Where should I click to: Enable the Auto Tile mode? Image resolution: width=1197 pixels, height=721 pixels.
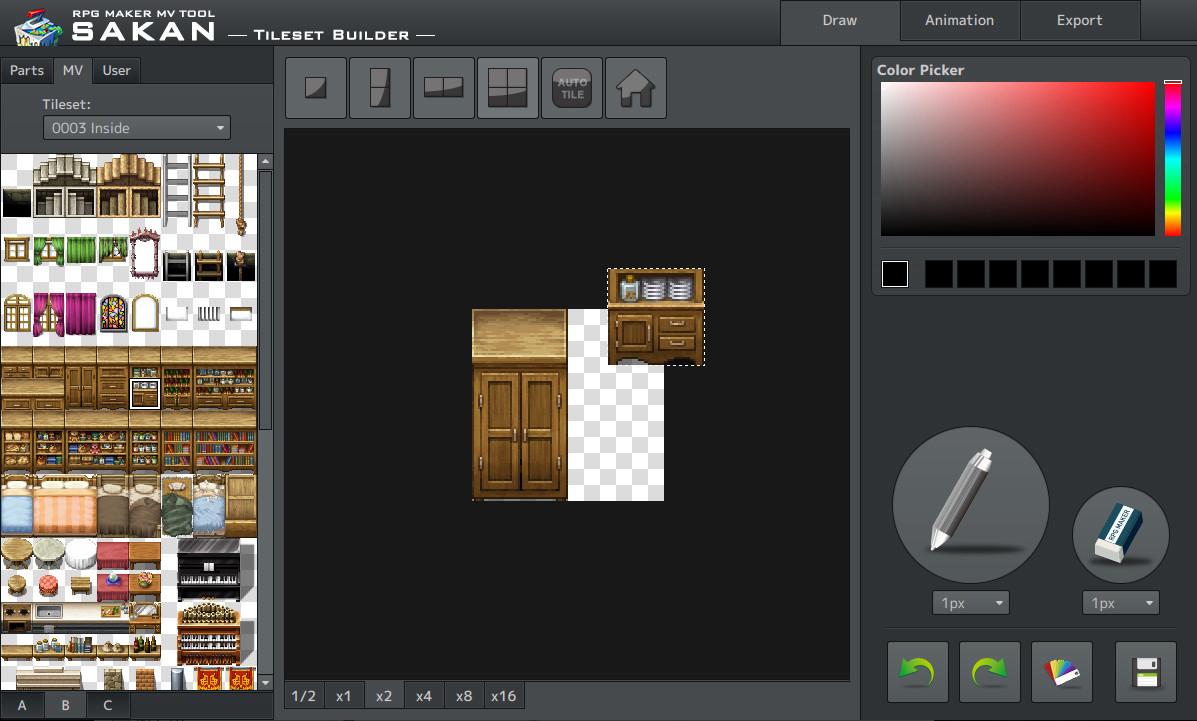point(571,88)
